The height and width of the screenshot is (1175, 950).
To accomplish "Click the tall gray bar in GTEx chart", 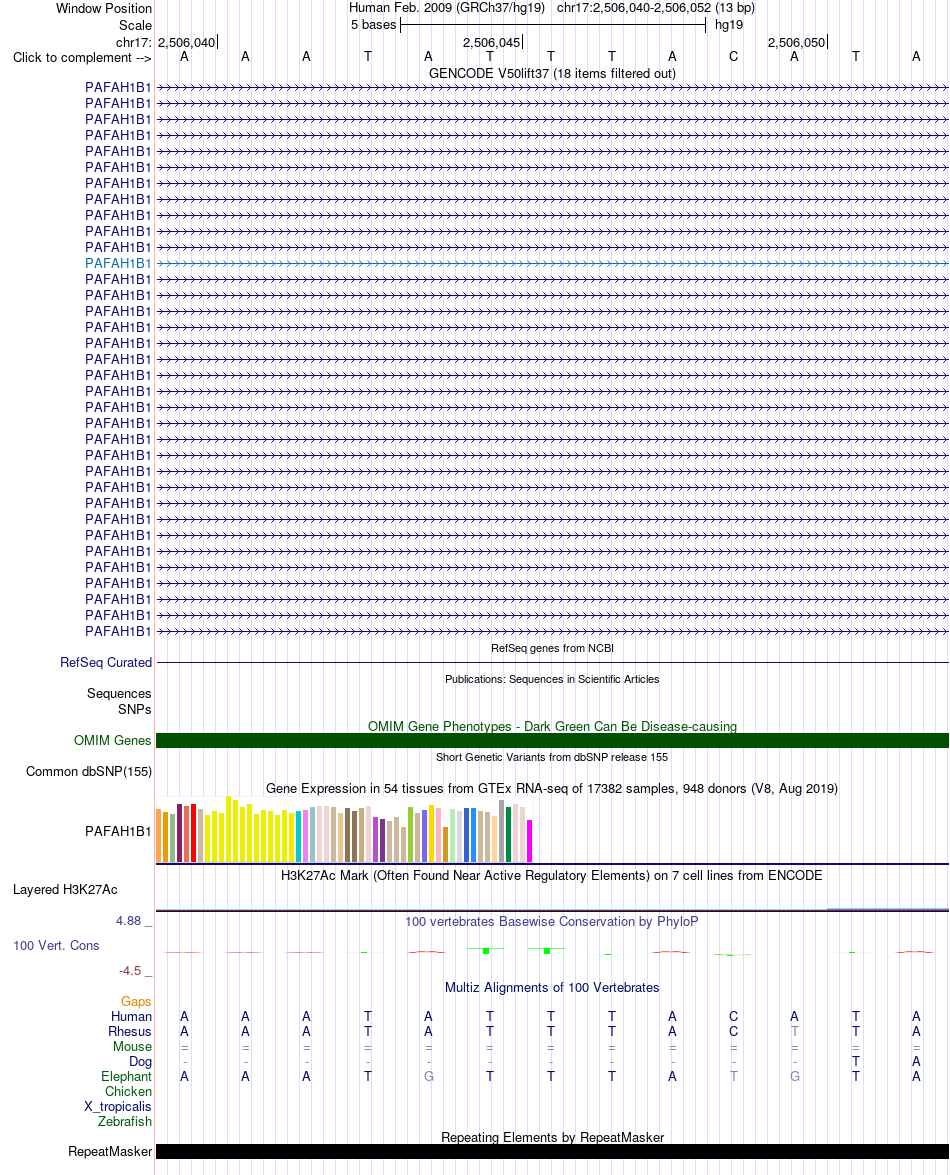I will 501,831.
